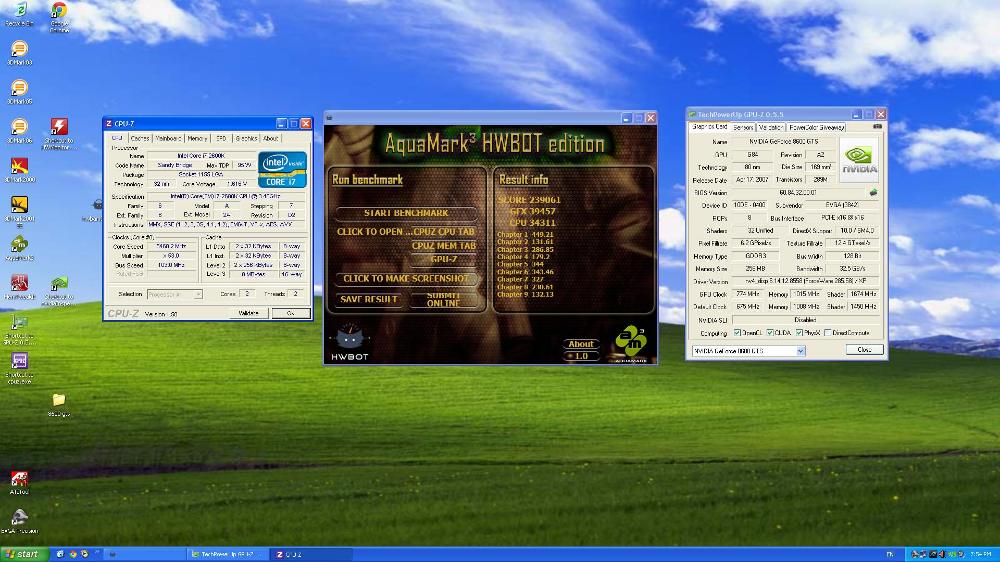Switch to the Graphics tab in CPU-Z
Viewport: 1000px width, 562px height.
coord(246,138)
